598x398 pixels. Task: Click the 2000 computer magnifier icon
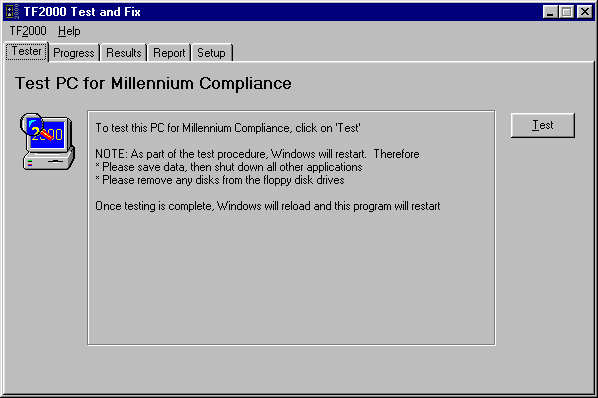pyautogui.click(x=47, y=141)
